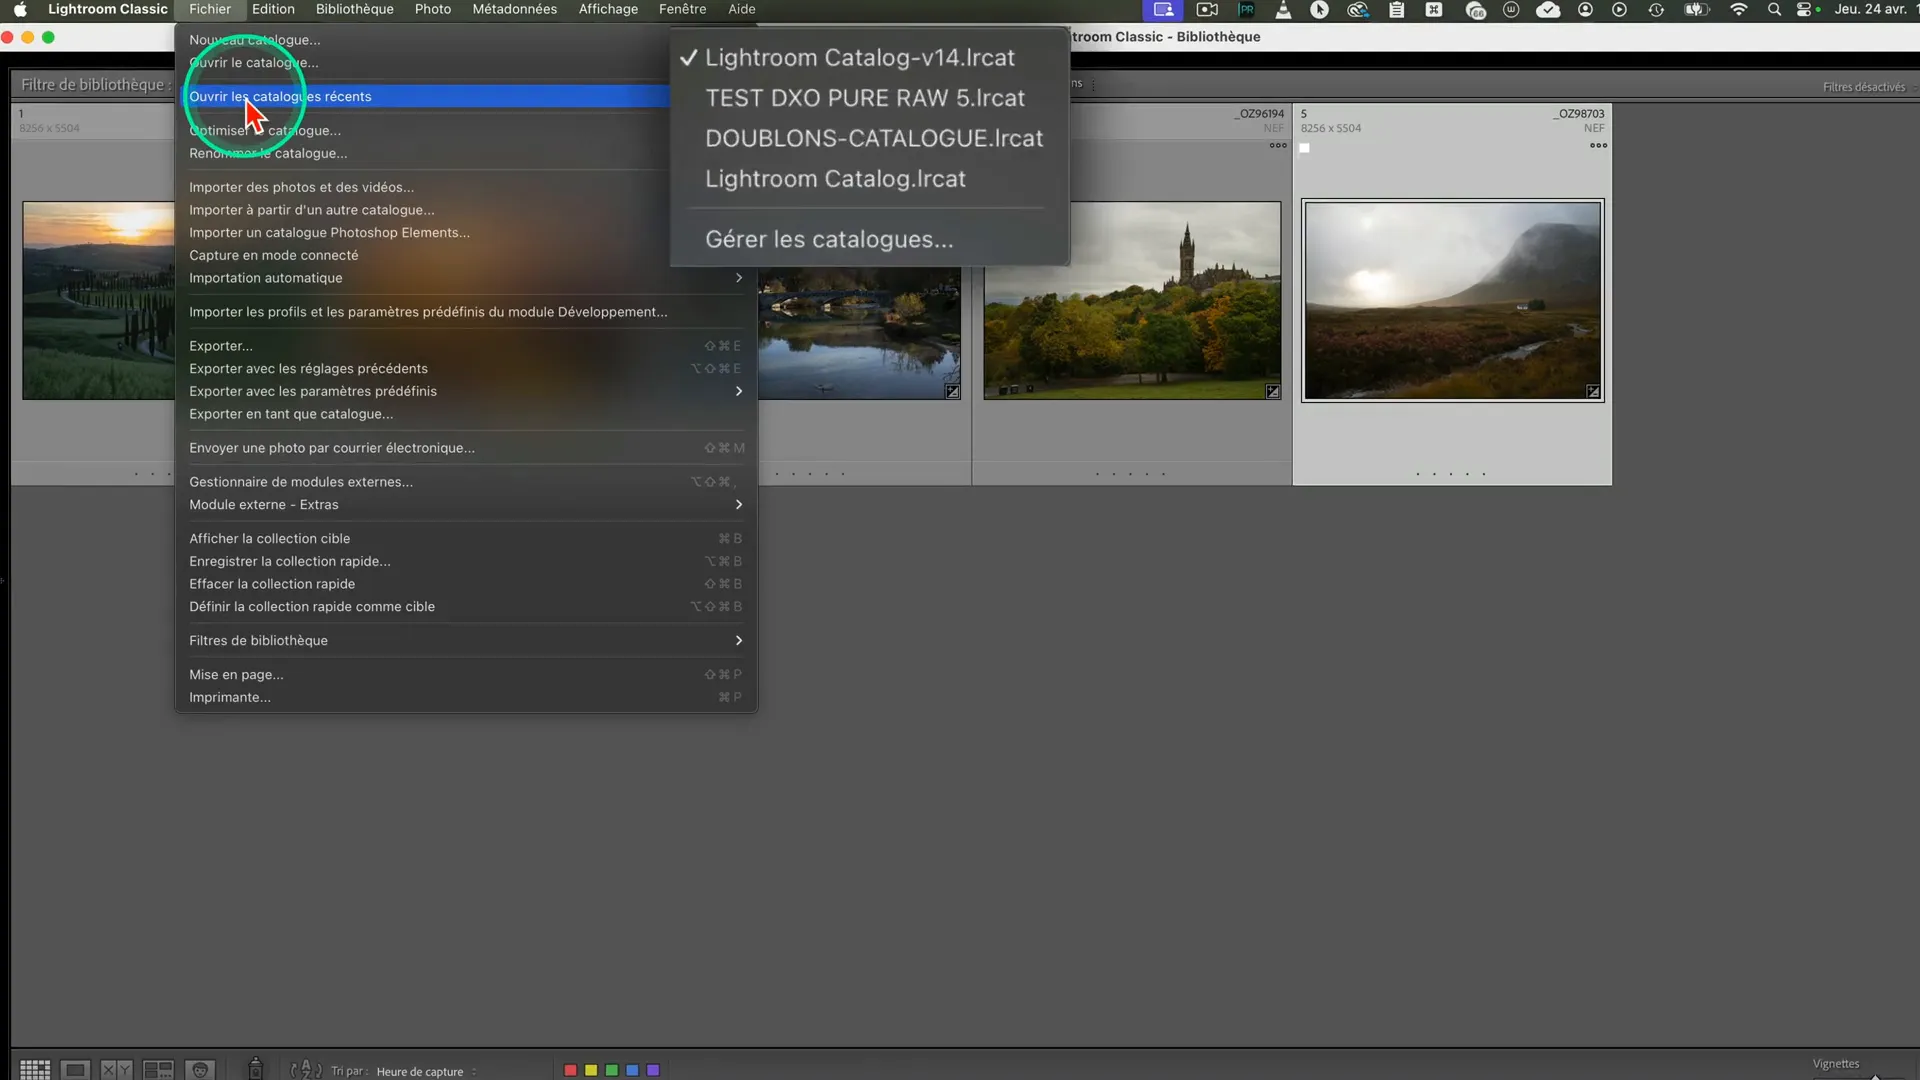Viewport: 1920px width, 1080px height.
Task: Switch to grid view mode
Action: click(x=35, y=1070)
